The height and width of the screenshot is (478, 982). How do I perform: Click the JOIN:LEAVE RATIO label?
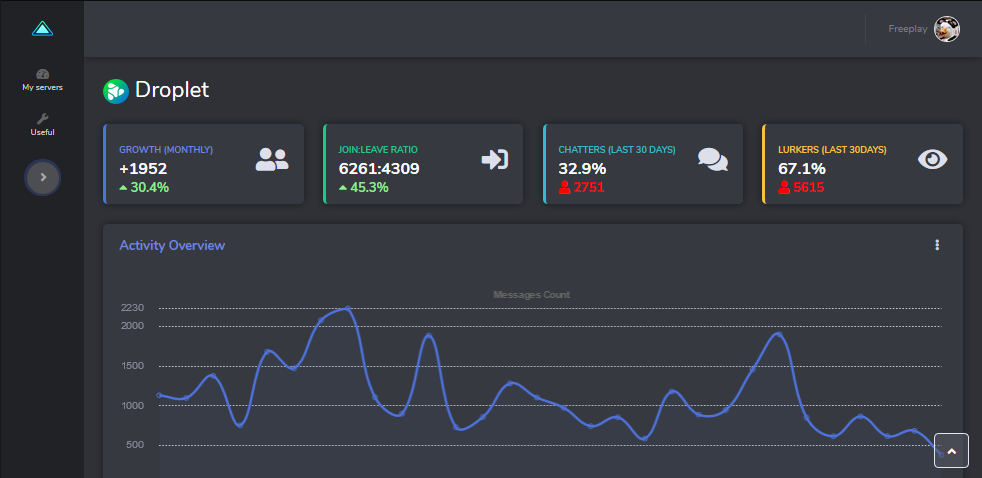(378, 150)
